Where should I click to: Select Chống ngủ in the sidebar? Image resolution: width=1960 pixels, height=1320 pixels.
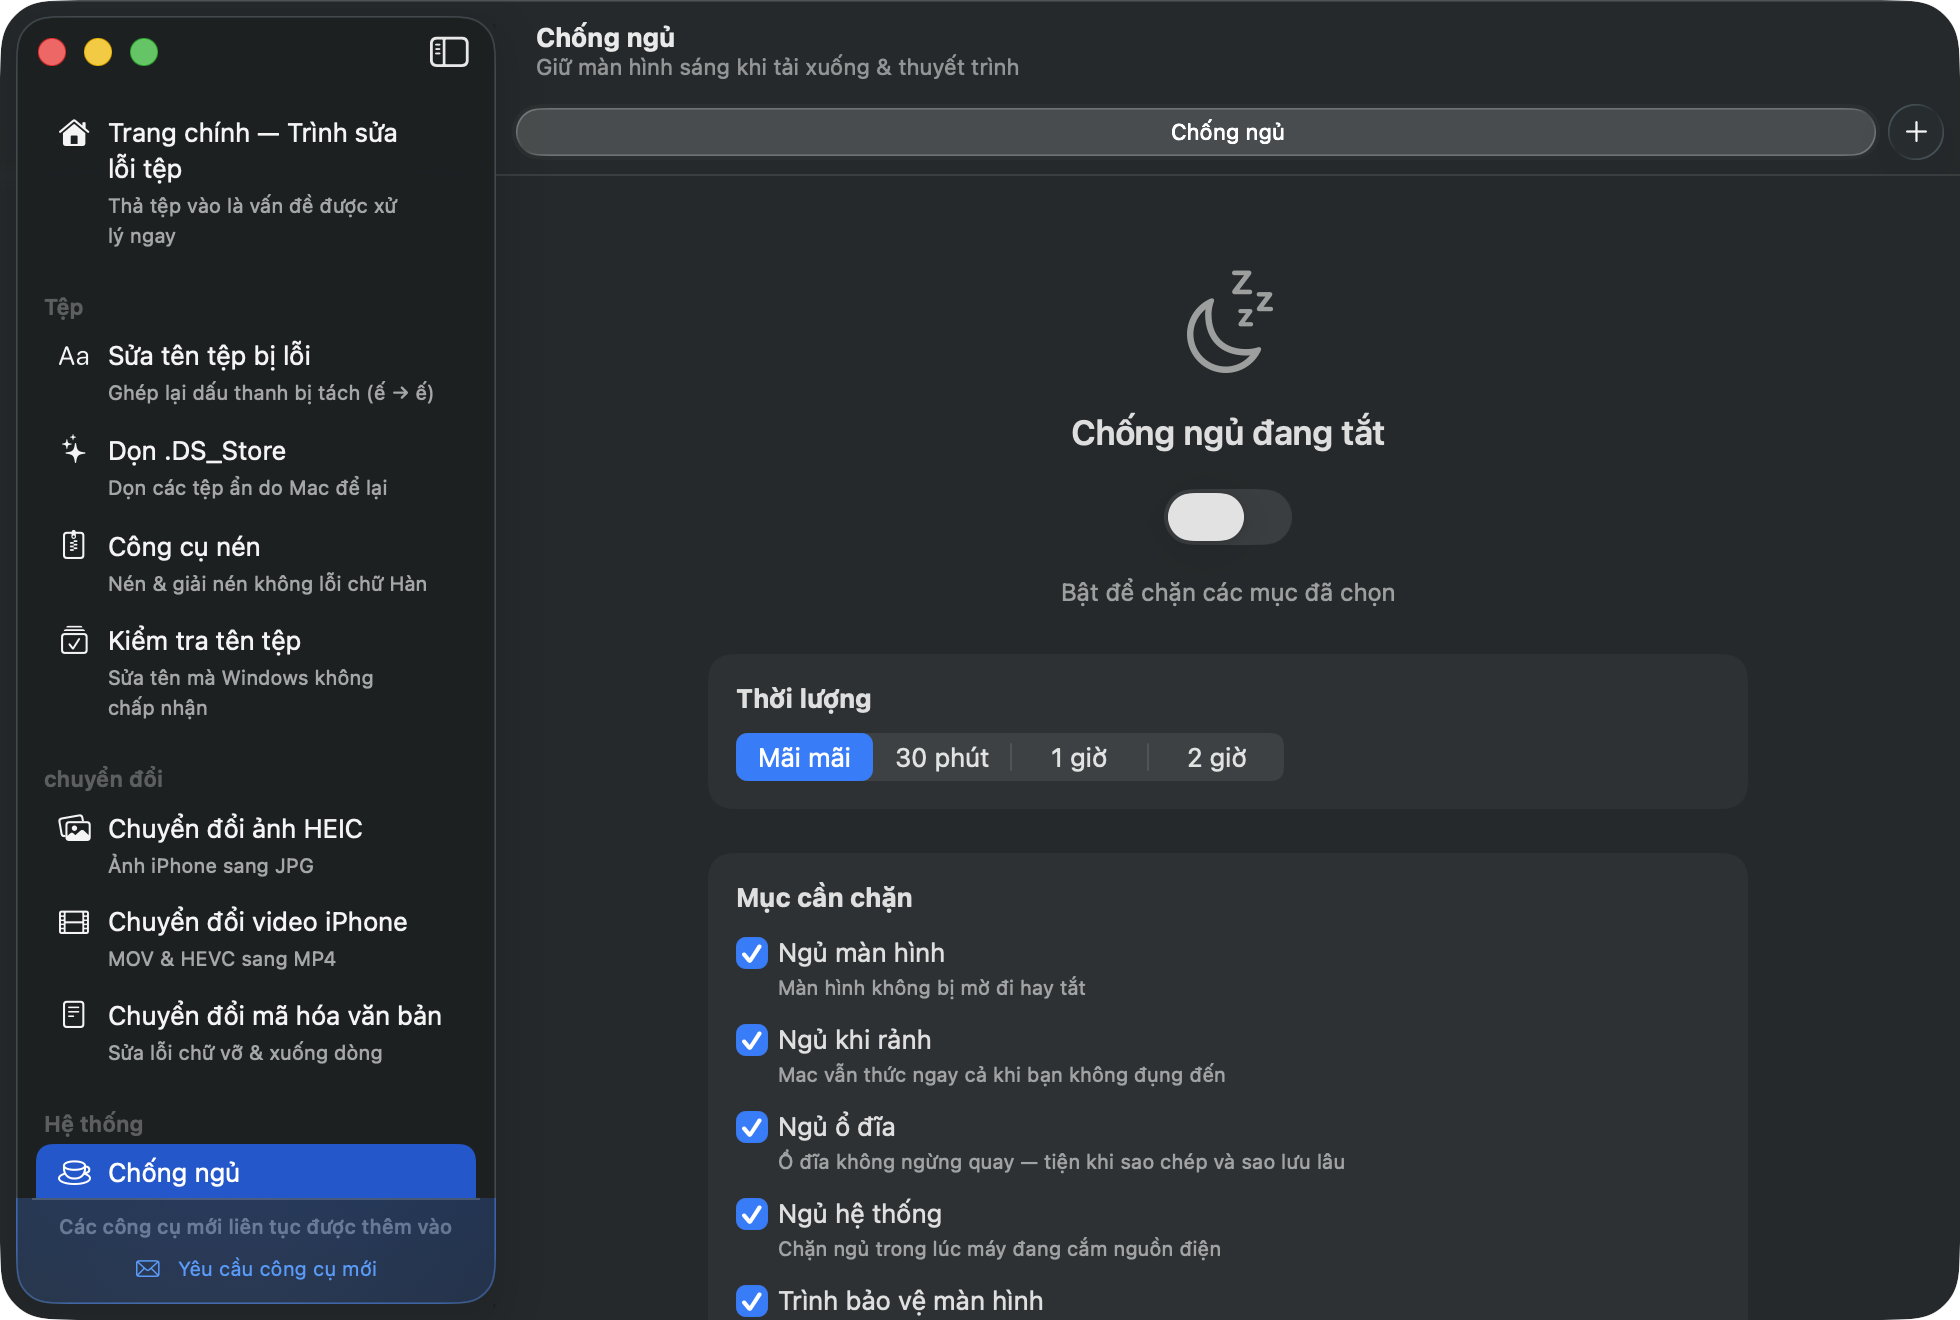(256, 1172)
